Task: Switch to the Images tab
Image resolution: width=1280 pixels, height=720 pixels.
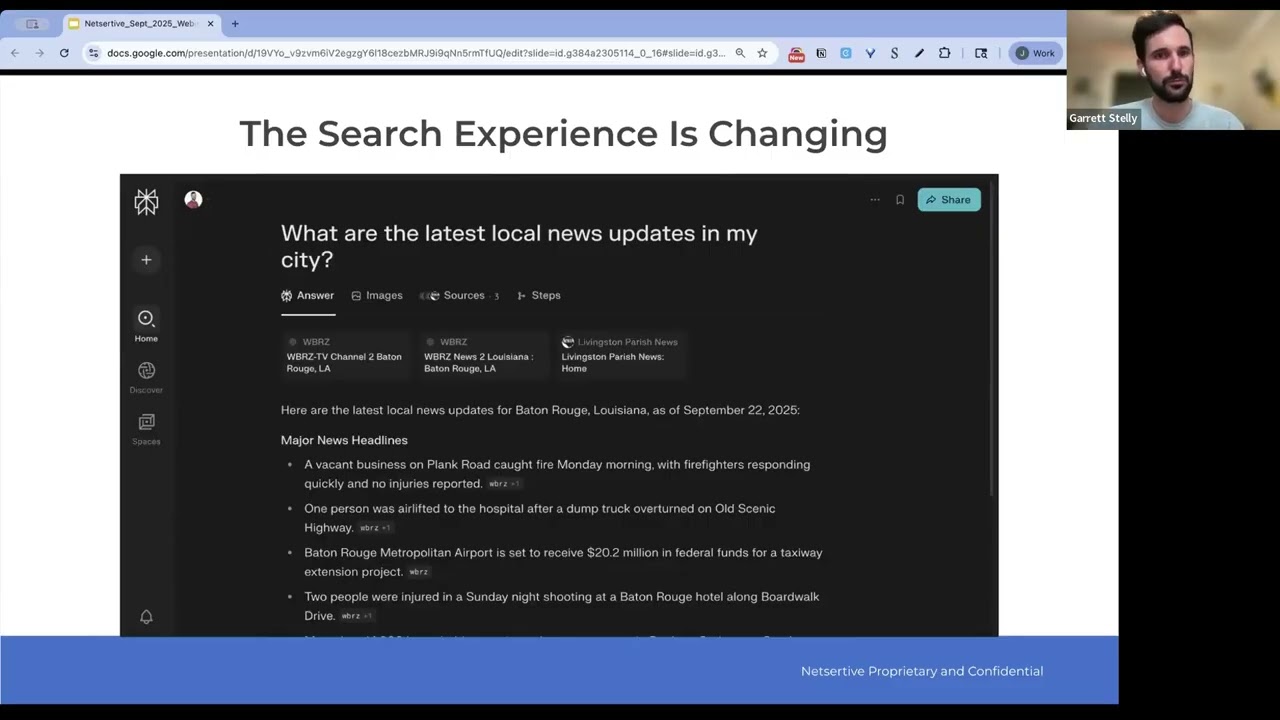Action: [x=377, y=296]
